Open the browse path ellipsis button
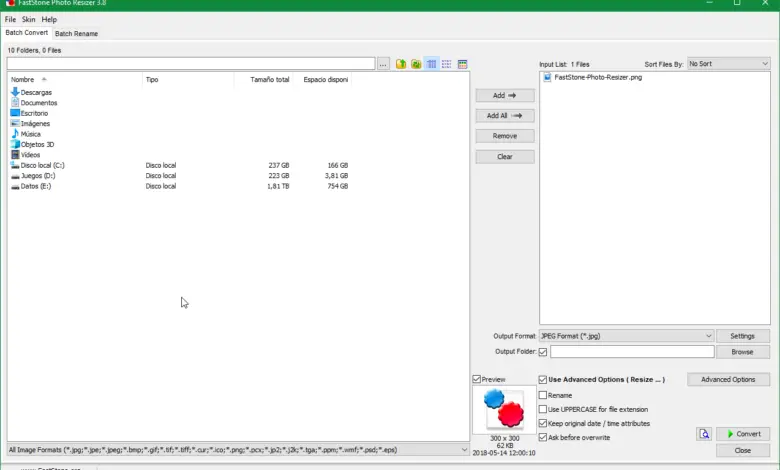780x470 pixels. coord(383,64)
